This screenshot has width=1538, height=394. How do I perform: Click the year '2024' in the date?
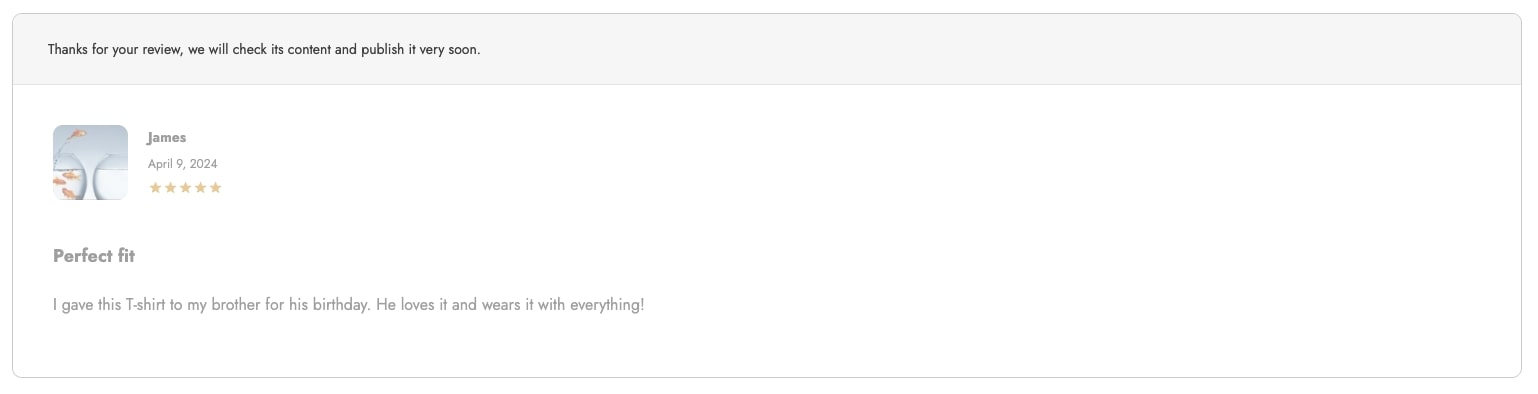pos(203,163)
